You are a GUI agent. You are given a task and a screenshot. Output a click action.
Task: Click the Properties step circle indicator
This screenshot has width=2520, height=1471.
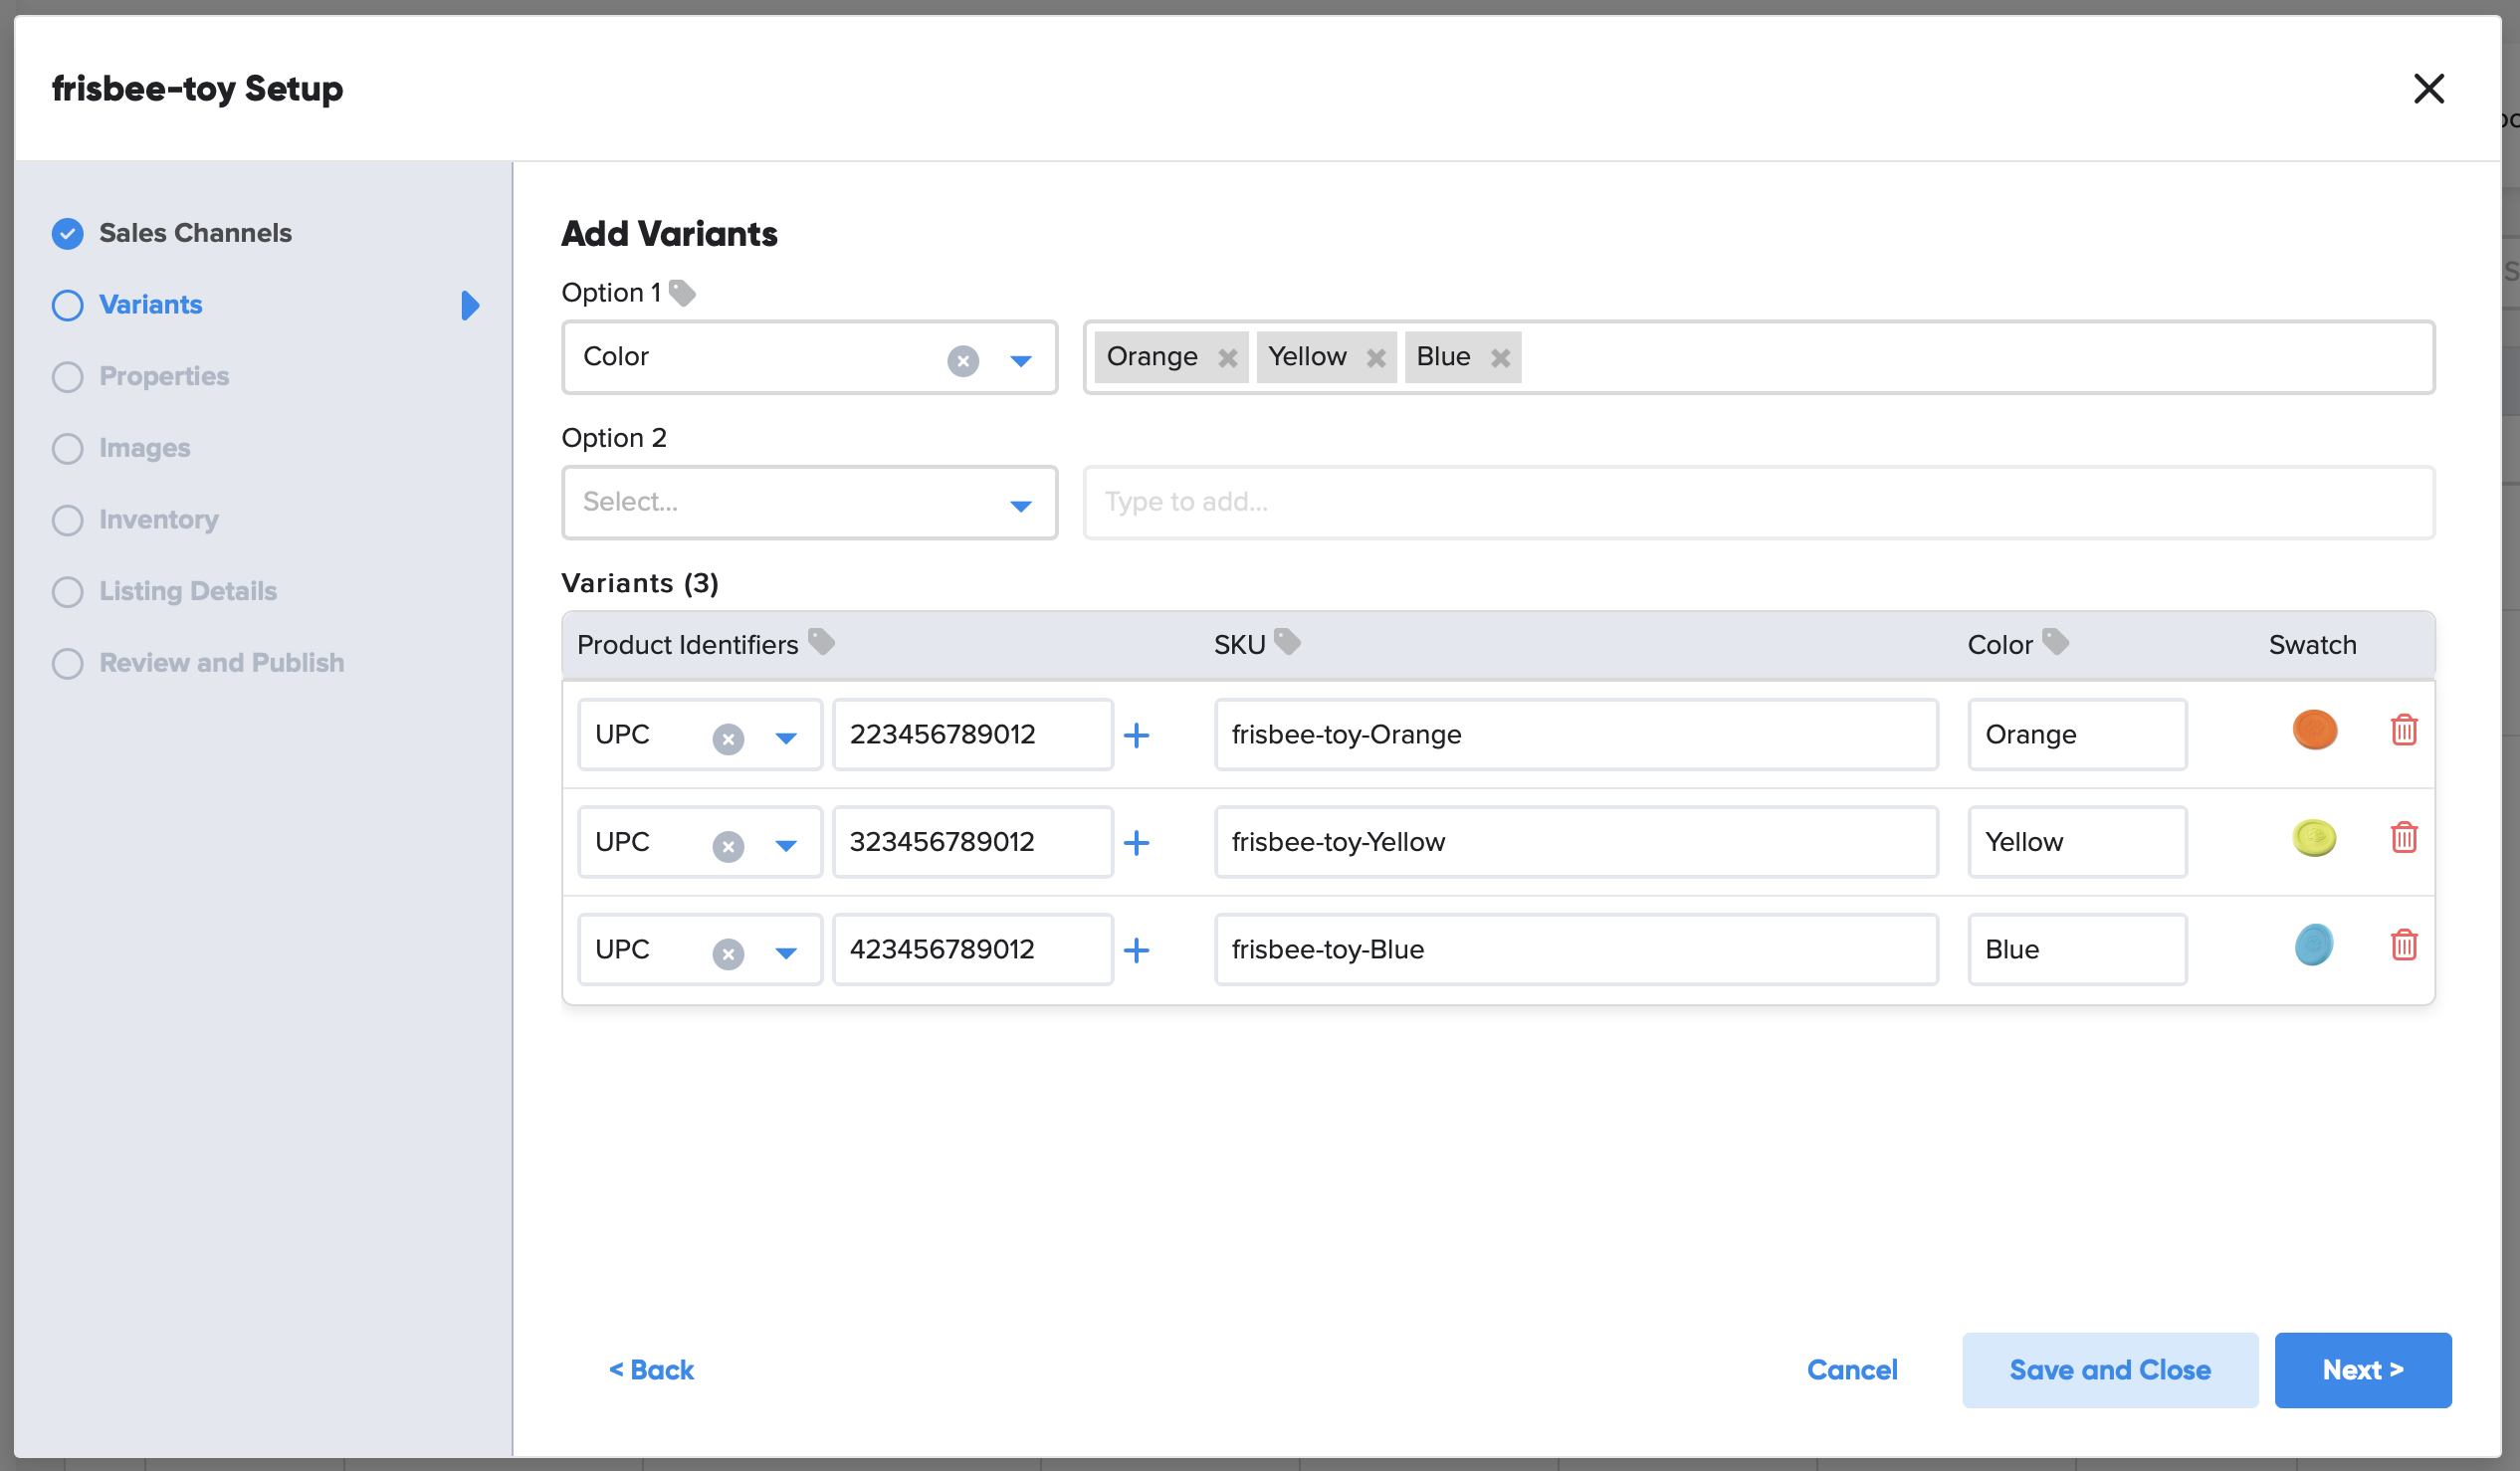click(x=67, y=377)
